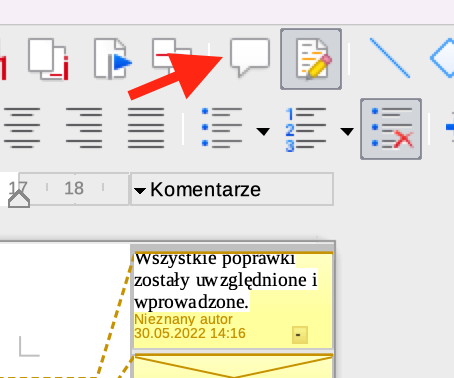Insert a cross-reference from the toolbar
Image resolution: width=454 pixels, height=378 pixels.
coord(172,58)
